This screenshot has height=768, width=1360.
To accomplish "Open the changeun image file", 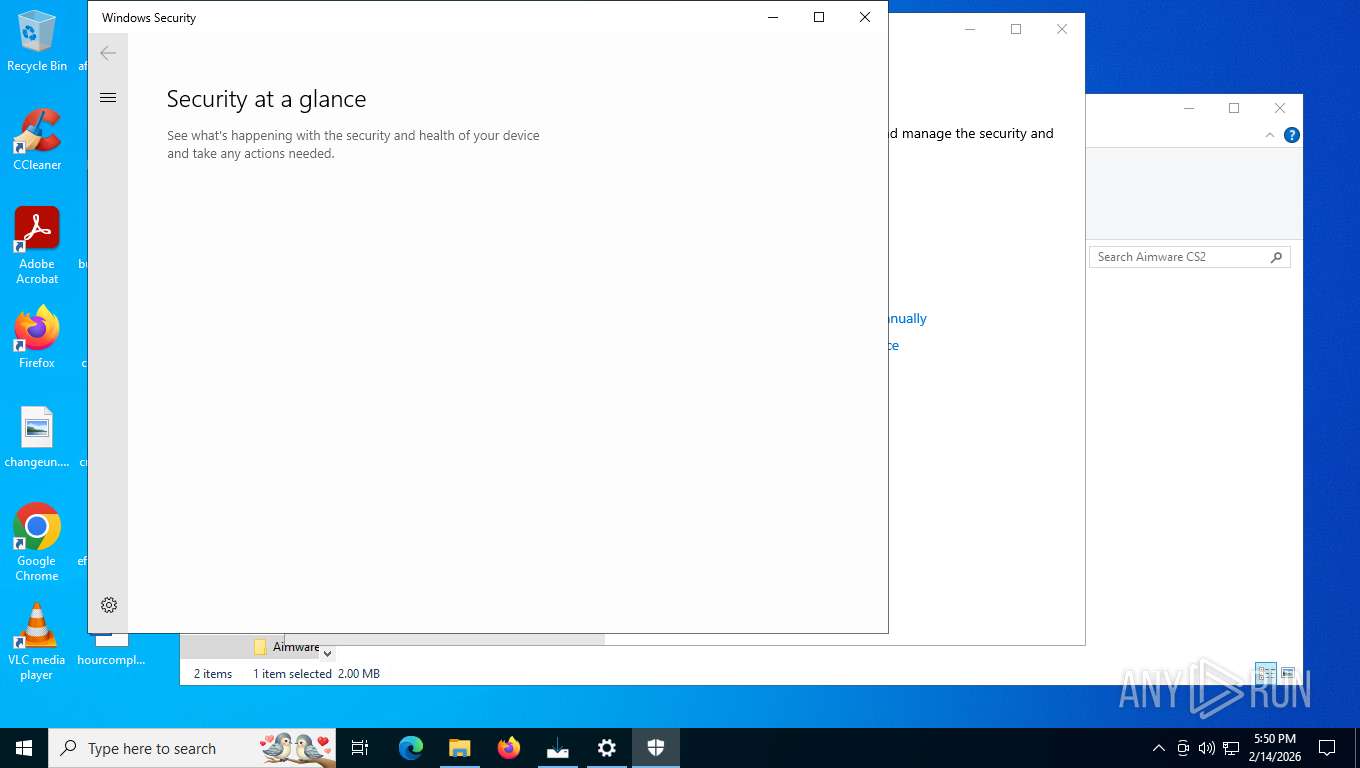I will [37, 437].
